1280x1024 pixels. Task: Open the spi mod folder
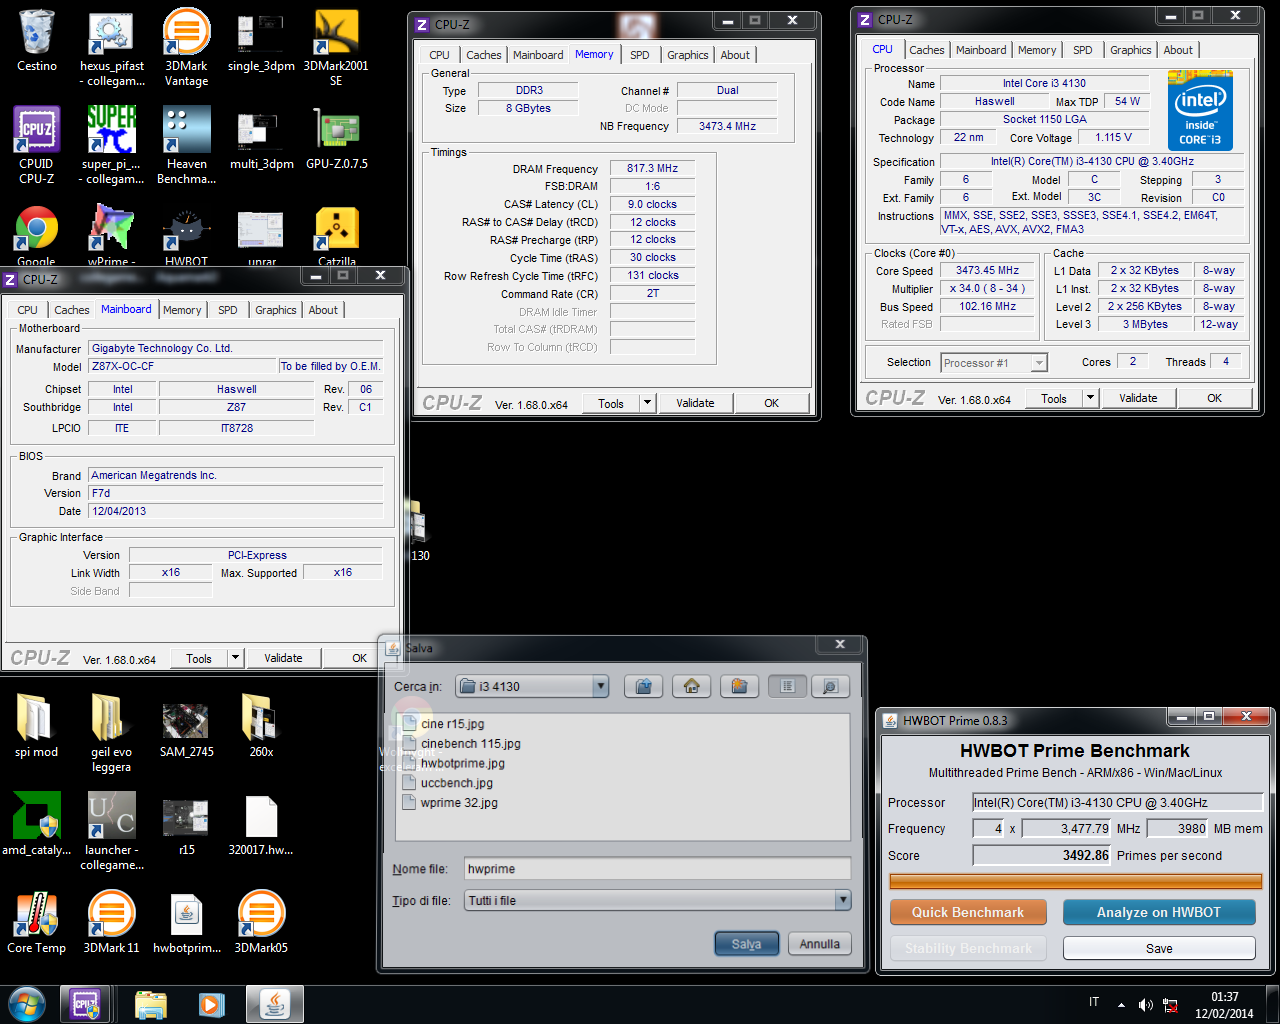(37, 726)
